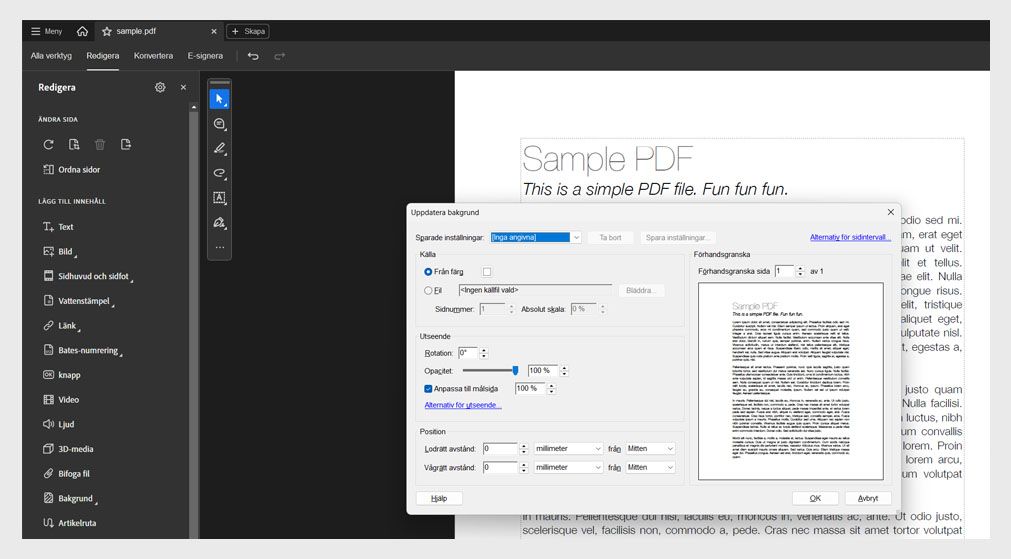Go to the Home icon
The width and height of the screenshot is (1011, 559).
82,31
